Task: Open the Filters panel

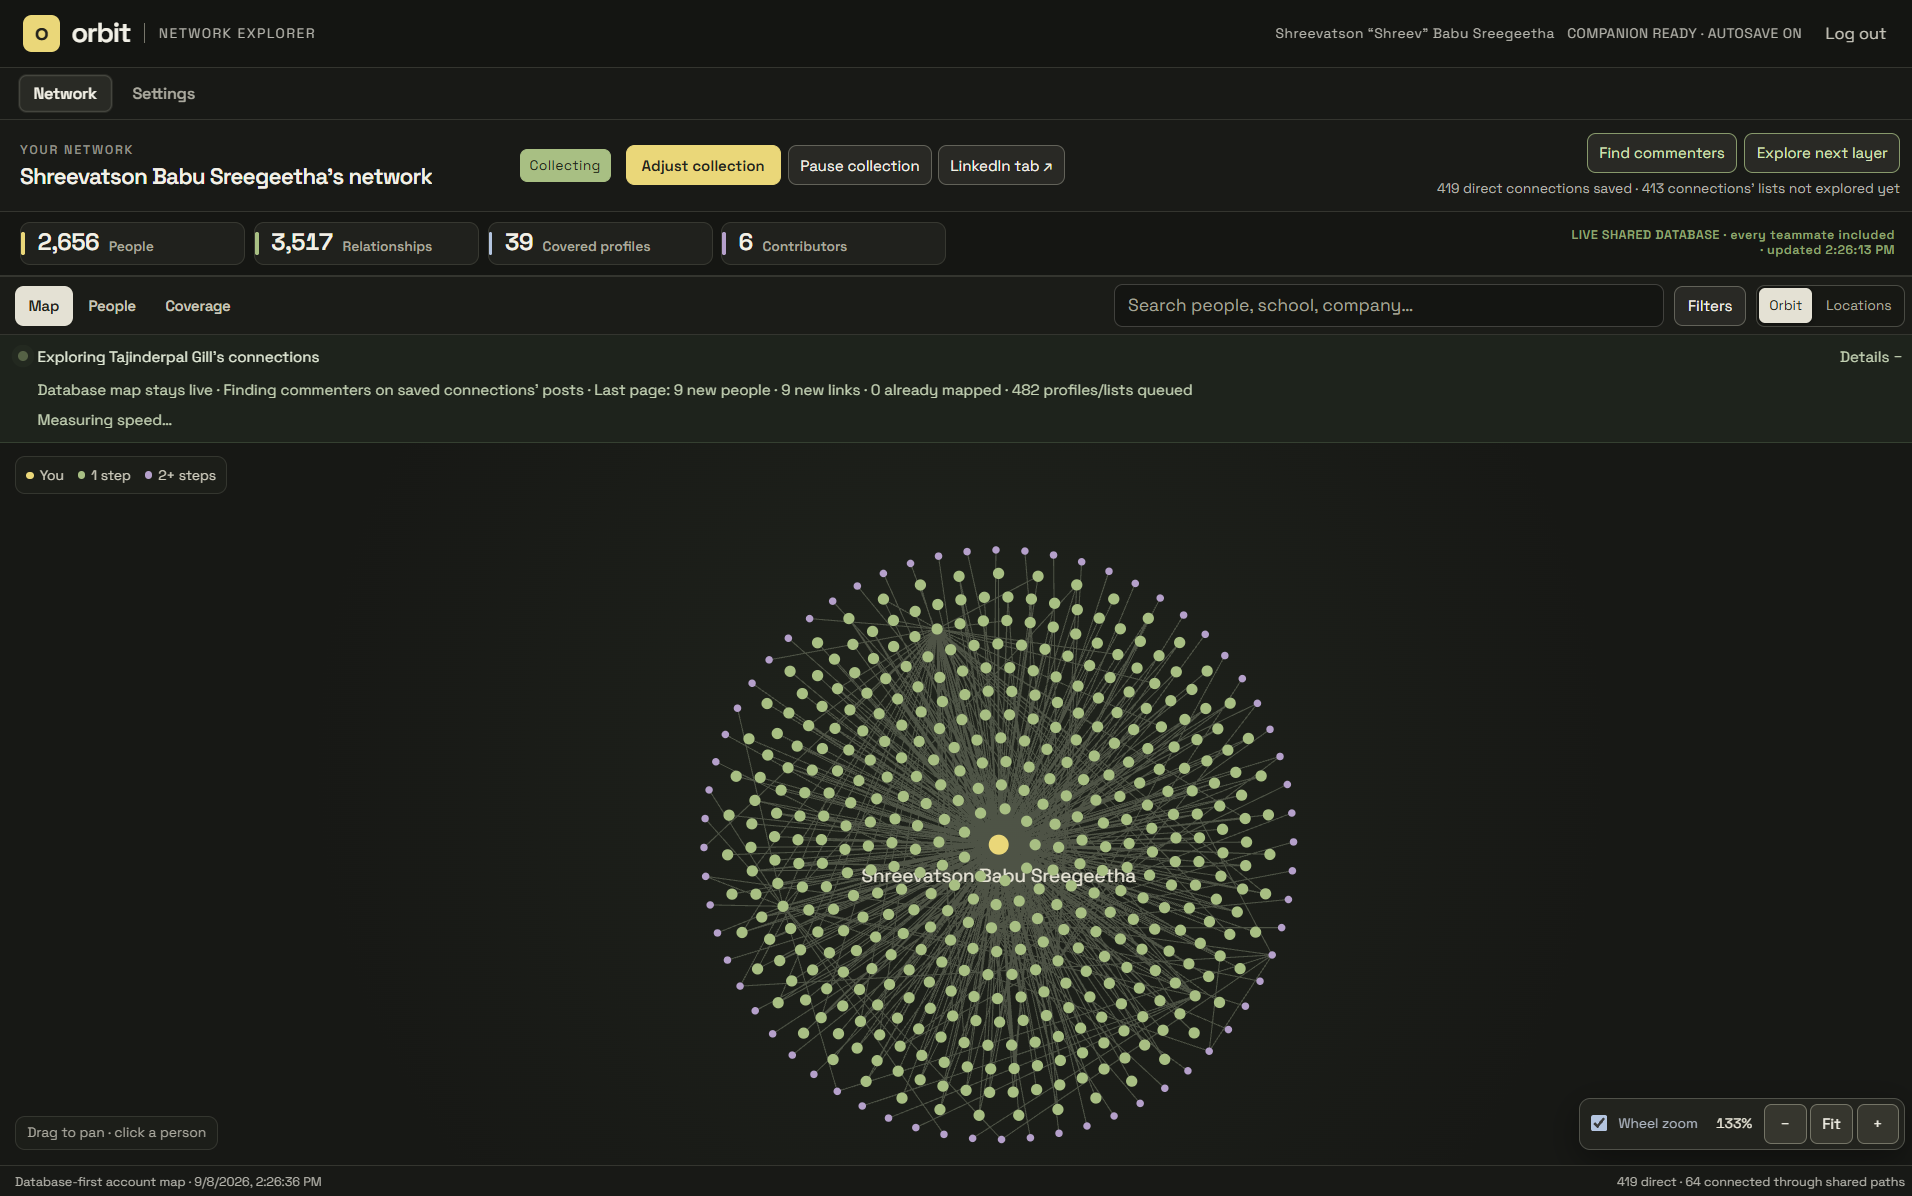Action: click(x=1710, y=306)
